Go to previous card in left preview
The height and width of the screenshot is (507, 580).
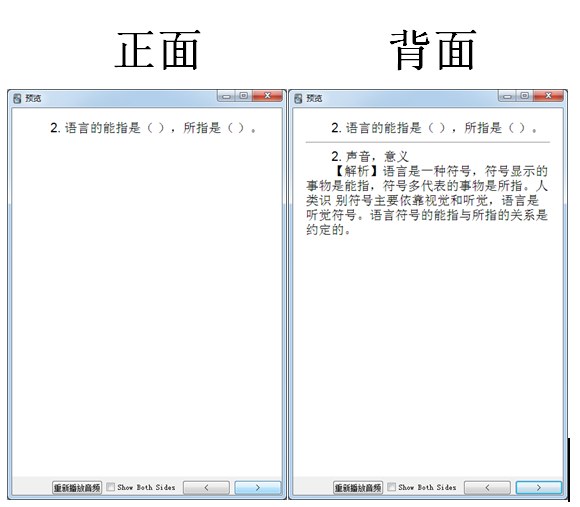pyautogui.click(x=206, y=487)
